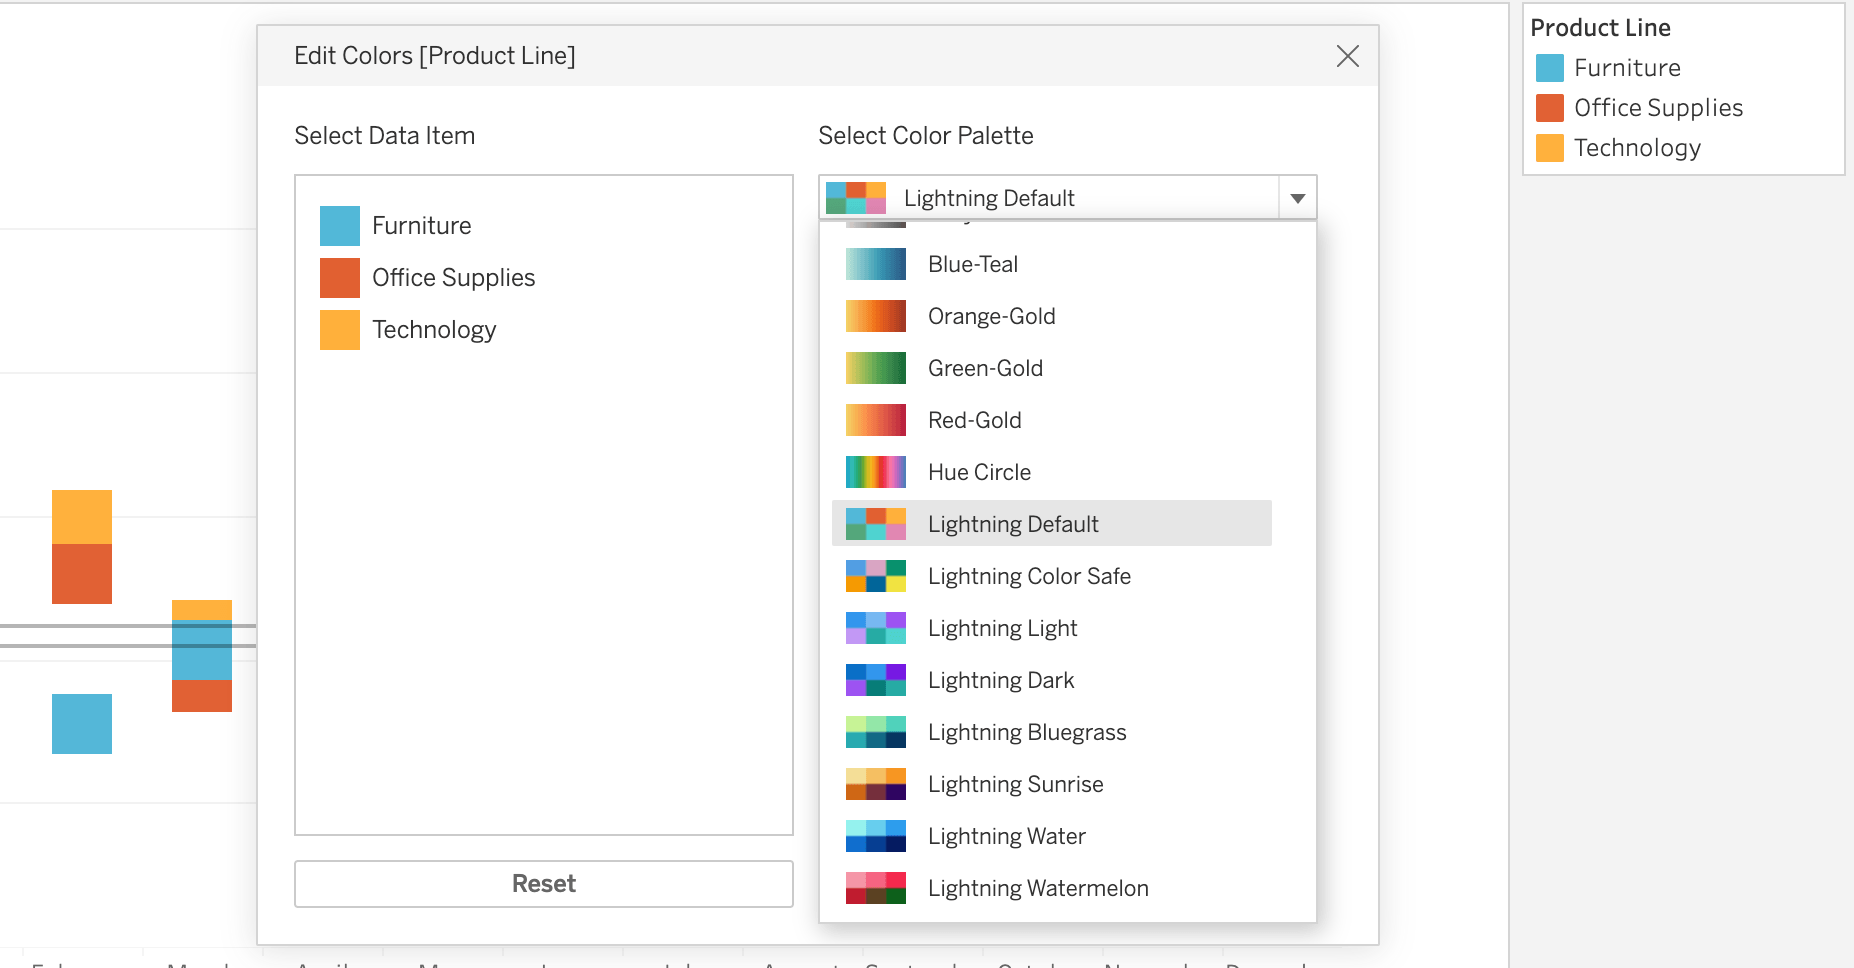Click the Blue-Teal gradient preview thumbnail
The image size is (1854, 968).
[x=876, y=264]
